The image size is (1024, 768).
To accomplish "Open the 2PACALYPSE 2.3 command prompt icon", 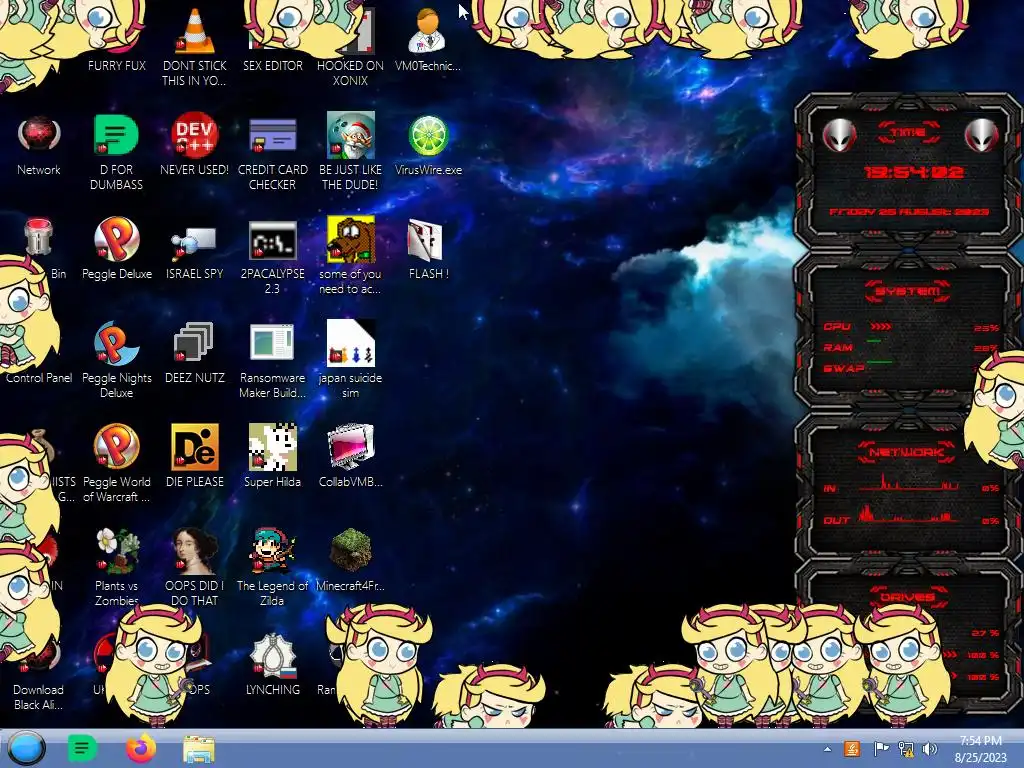I will tap(272, 240).
